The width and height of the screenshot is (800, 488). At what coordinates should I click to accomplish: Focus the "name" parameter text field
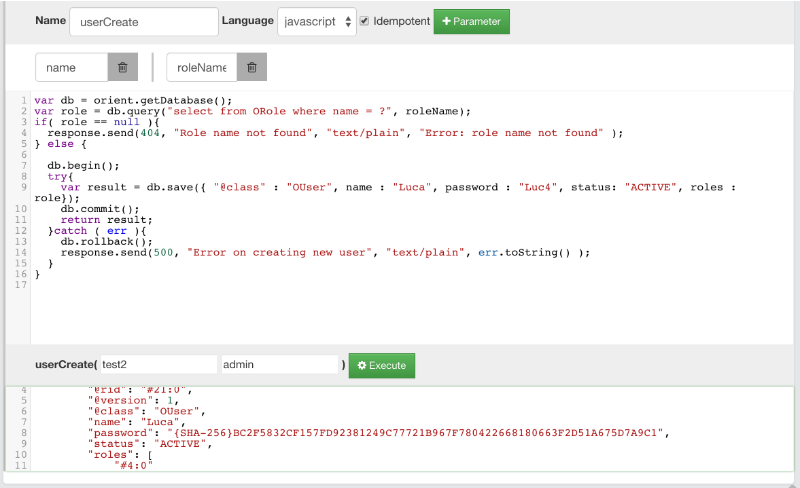point(72,67)
